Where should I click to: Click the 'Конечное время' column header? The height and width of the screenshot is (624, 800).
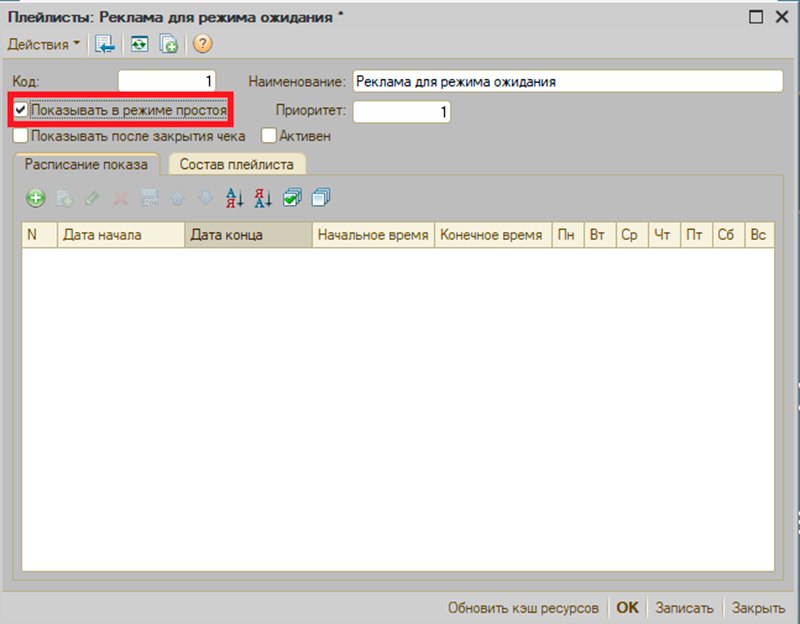tap(493, 235)
